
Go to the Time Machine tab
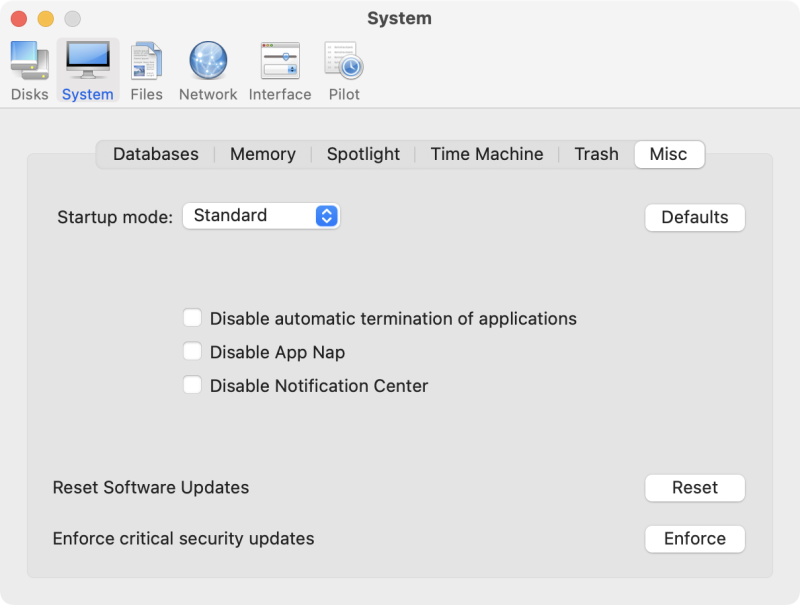tap(487, 154)
